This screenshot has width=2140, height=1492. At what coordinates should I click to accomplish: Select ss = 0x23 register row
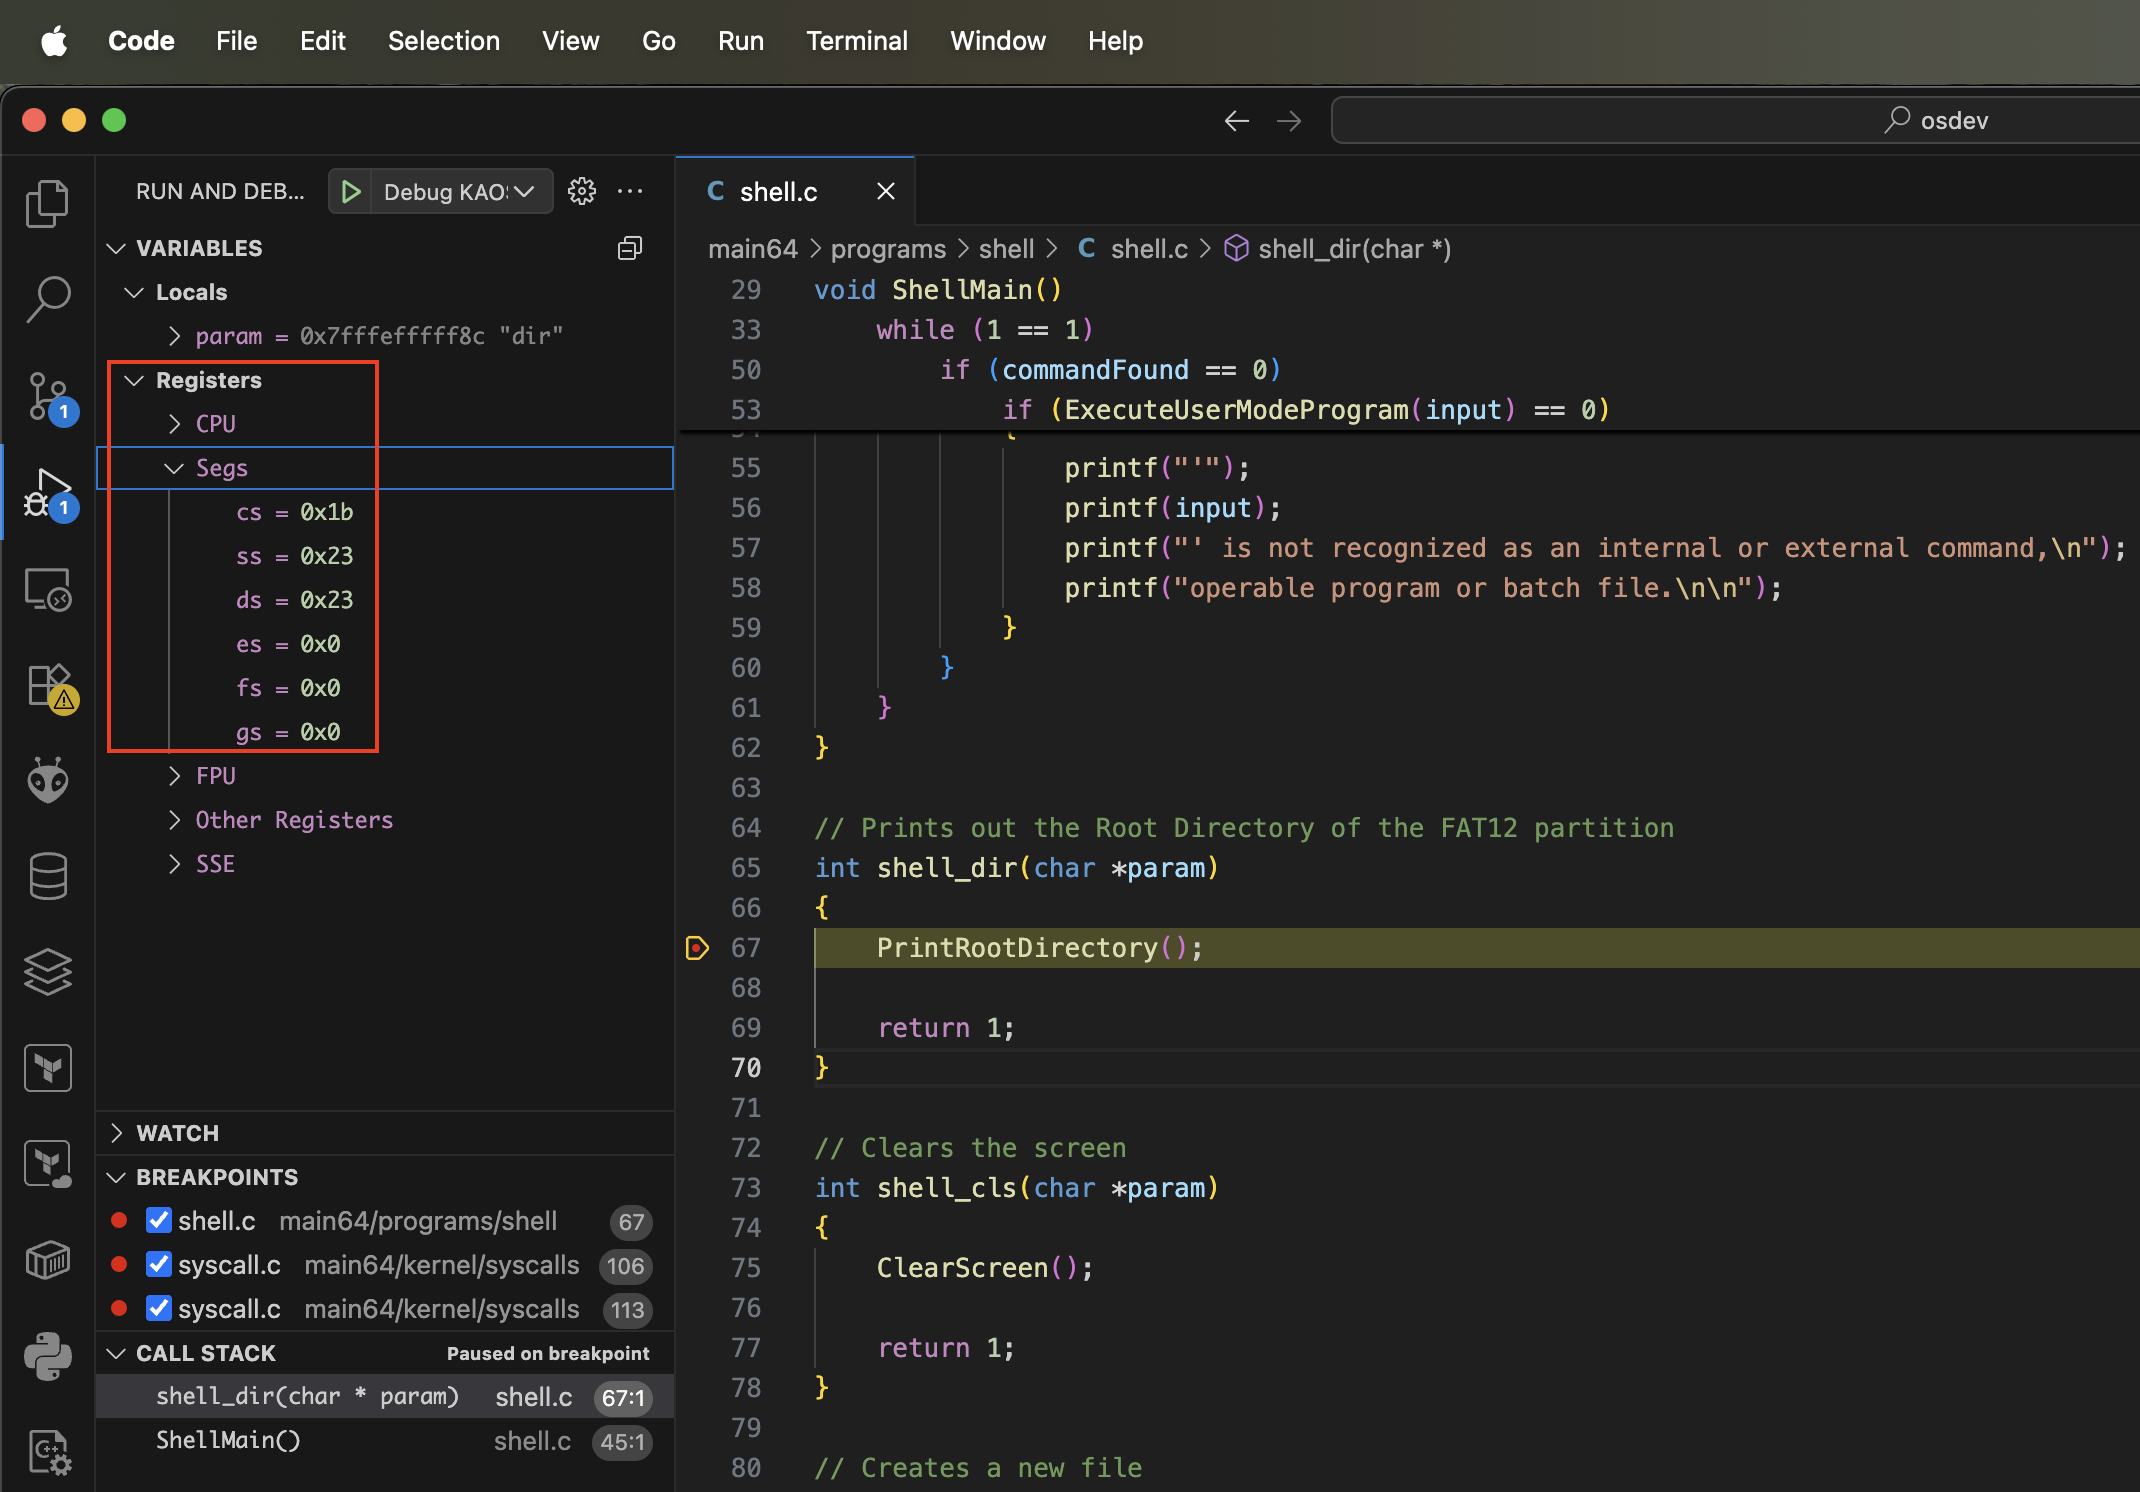[x=385, y=556]
